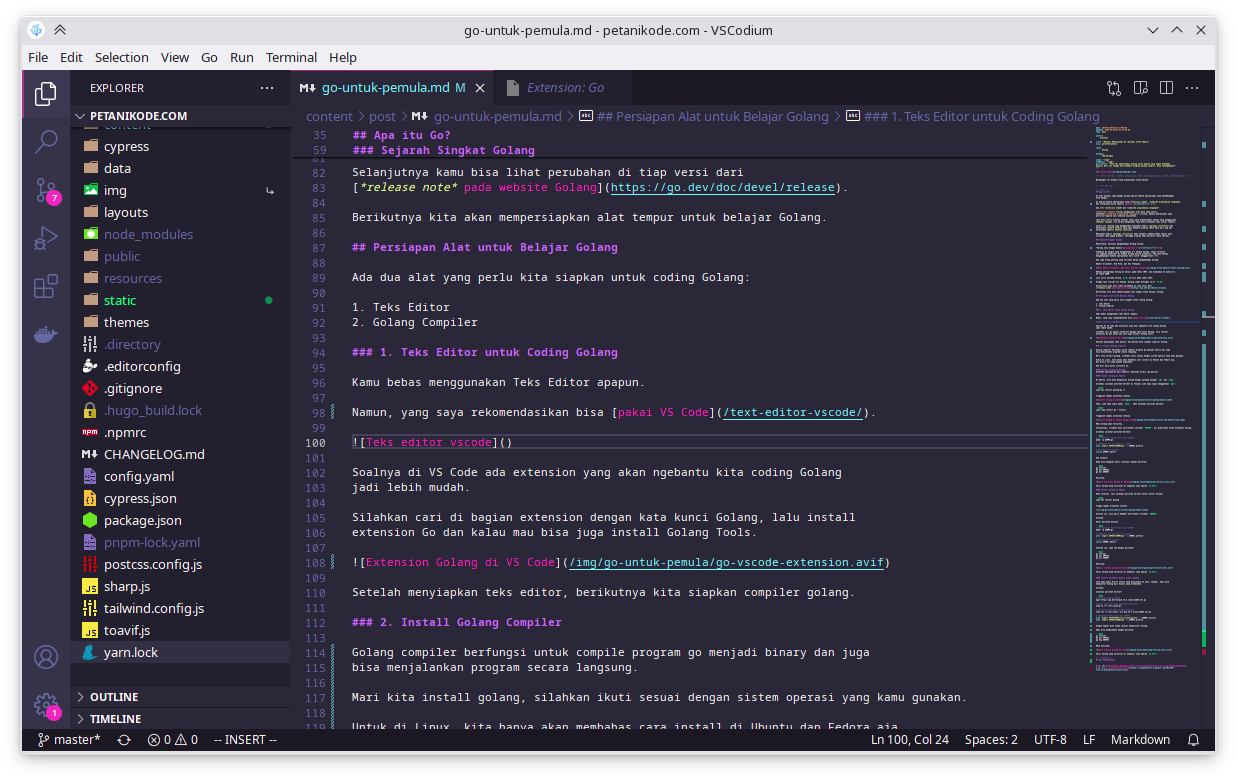
Task: Open the Extensions view
Action: pyautogui.click(x=46, y=287)
